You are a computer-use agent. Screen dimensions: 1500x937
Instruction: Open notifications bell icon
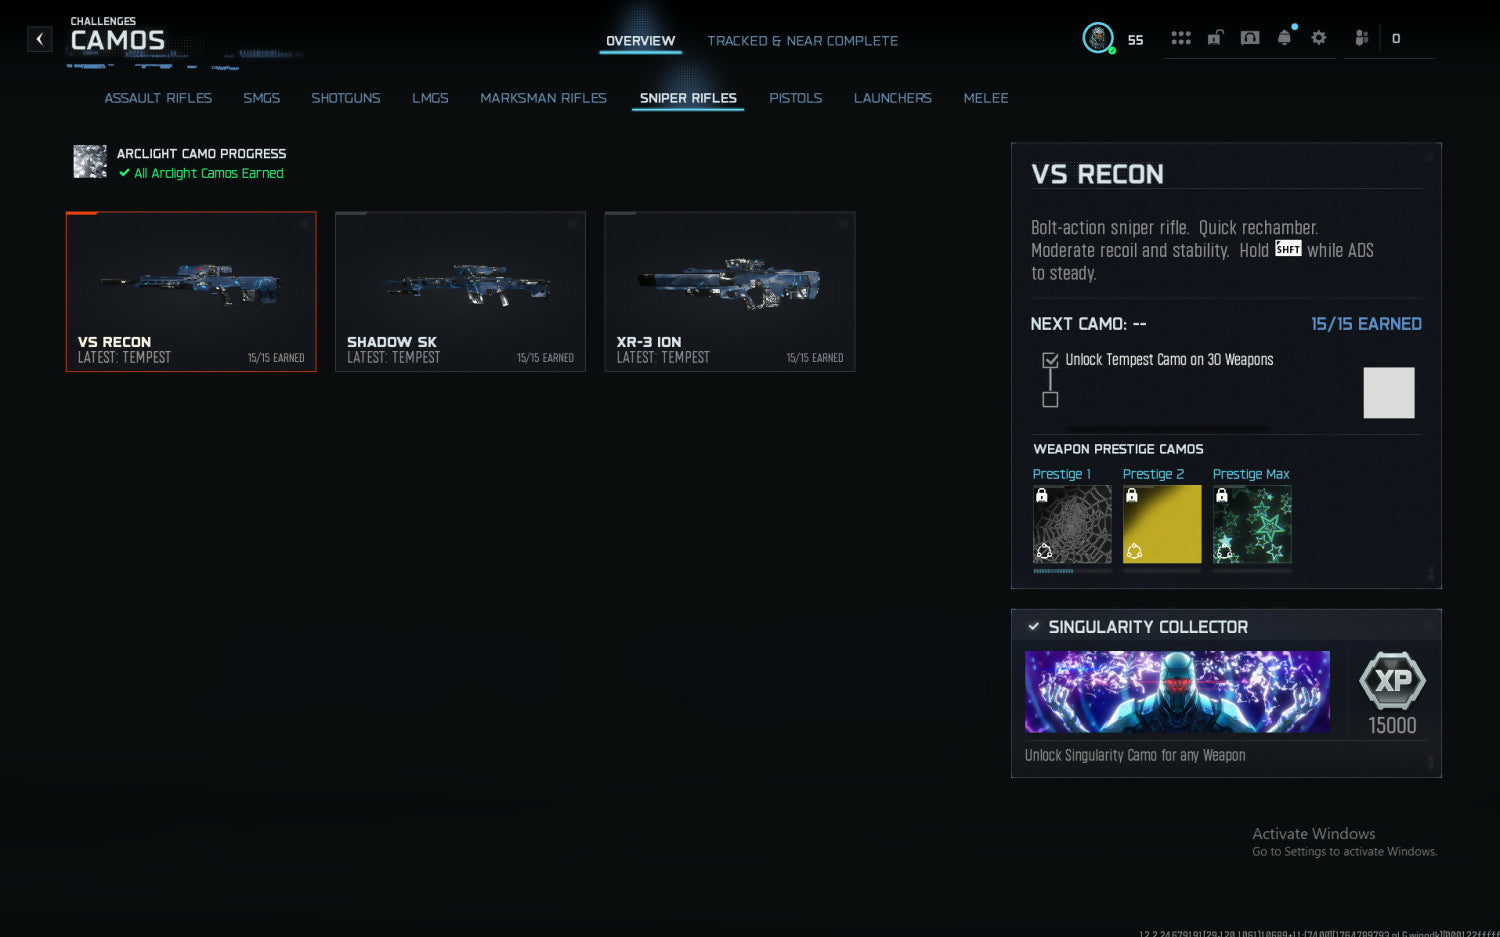tap(1285, 38)
